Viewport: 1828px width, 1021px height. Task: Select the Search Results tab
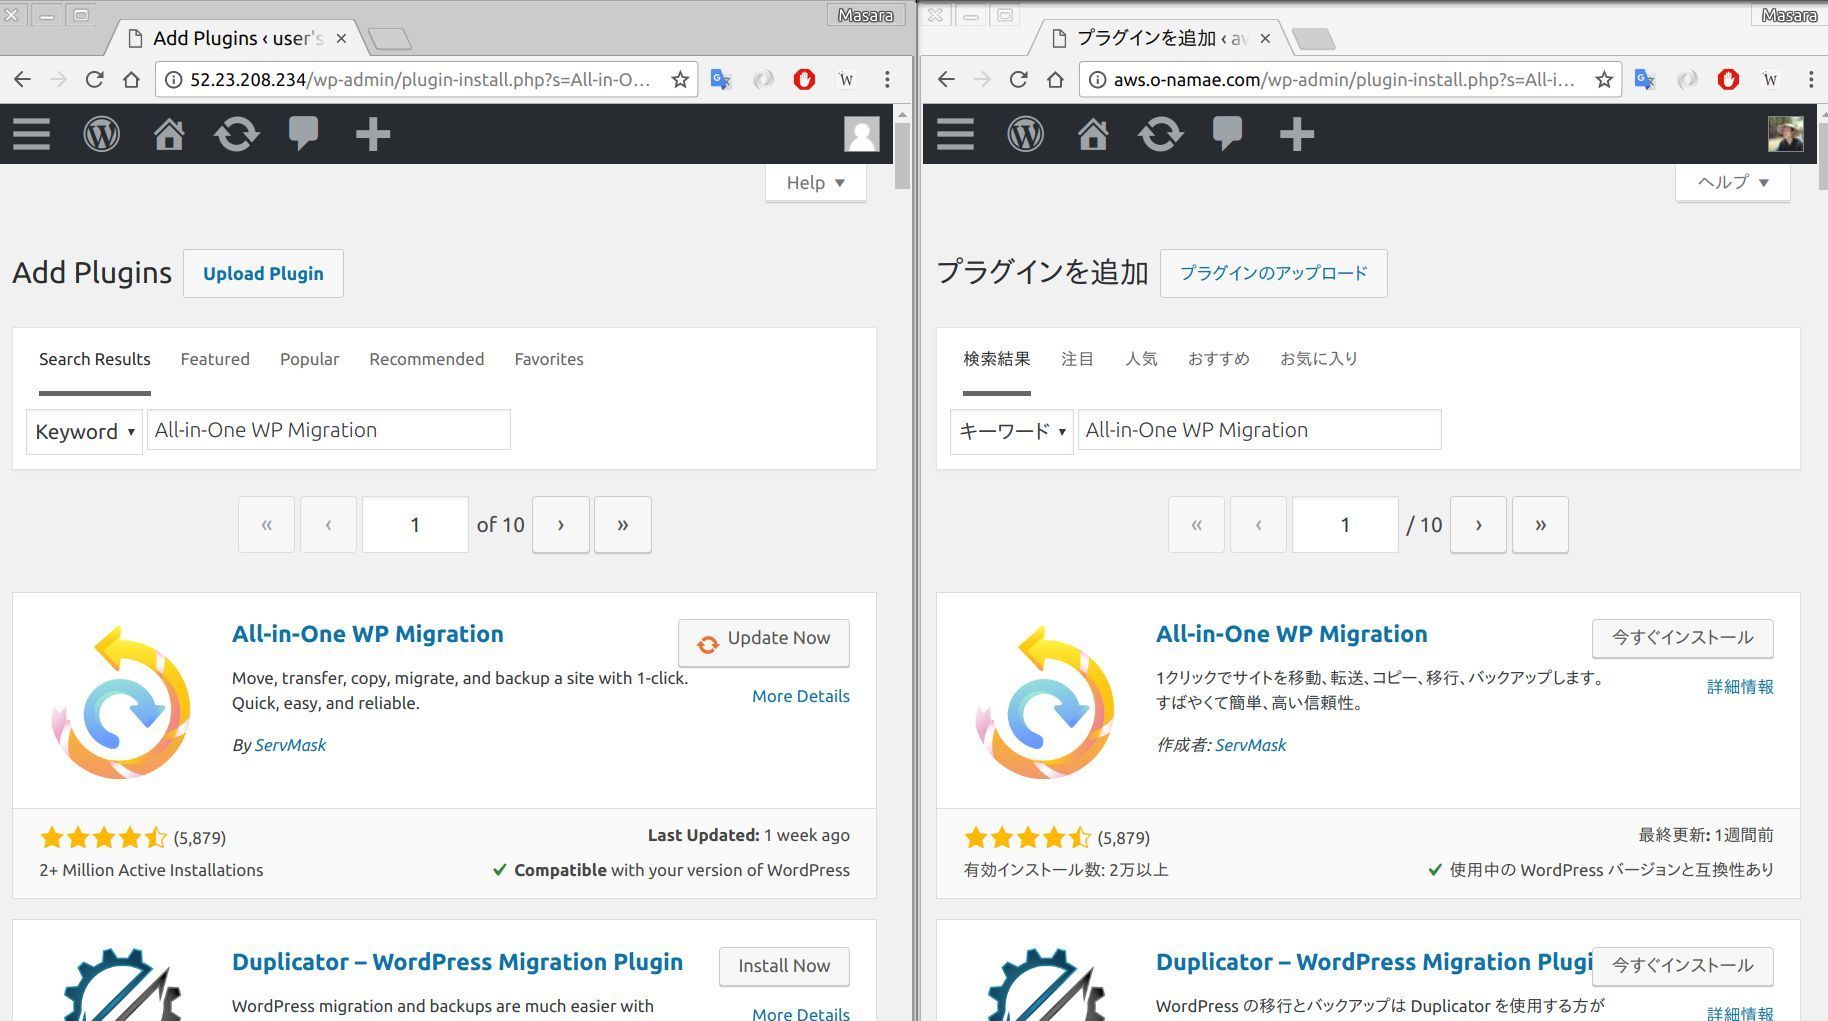click(95, 359)
